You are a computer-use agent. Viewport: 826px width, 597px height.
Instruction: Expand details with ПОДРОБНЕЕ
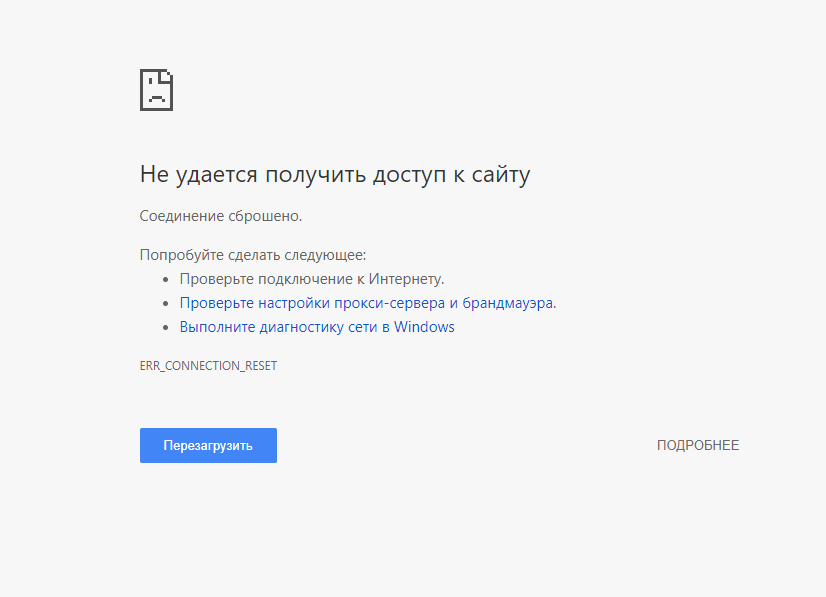(x=698, y=445)
